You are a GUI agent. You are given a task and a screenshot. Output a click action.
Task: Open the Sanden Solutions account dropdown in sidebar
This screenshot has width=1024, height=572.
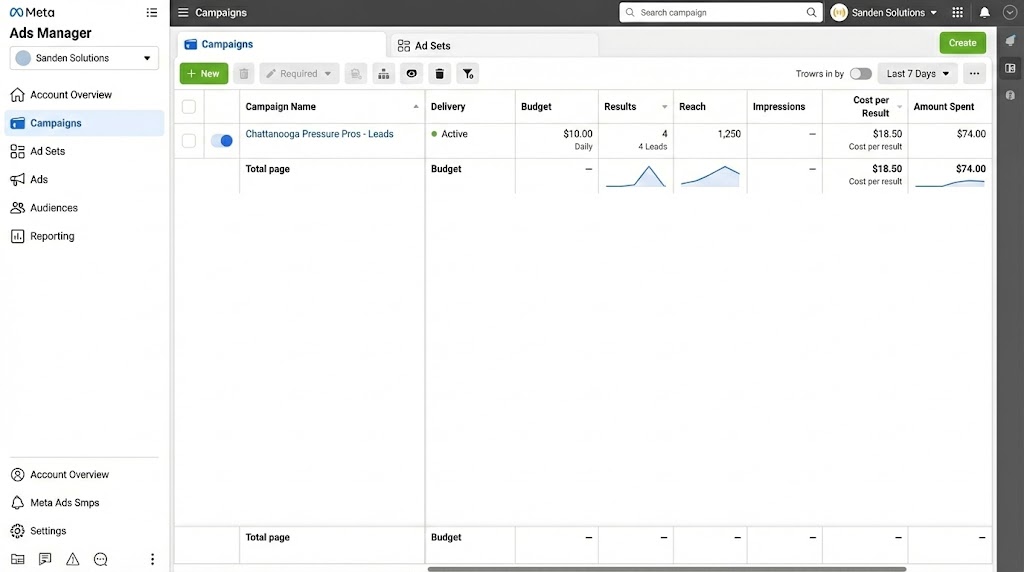pos(84,58)
